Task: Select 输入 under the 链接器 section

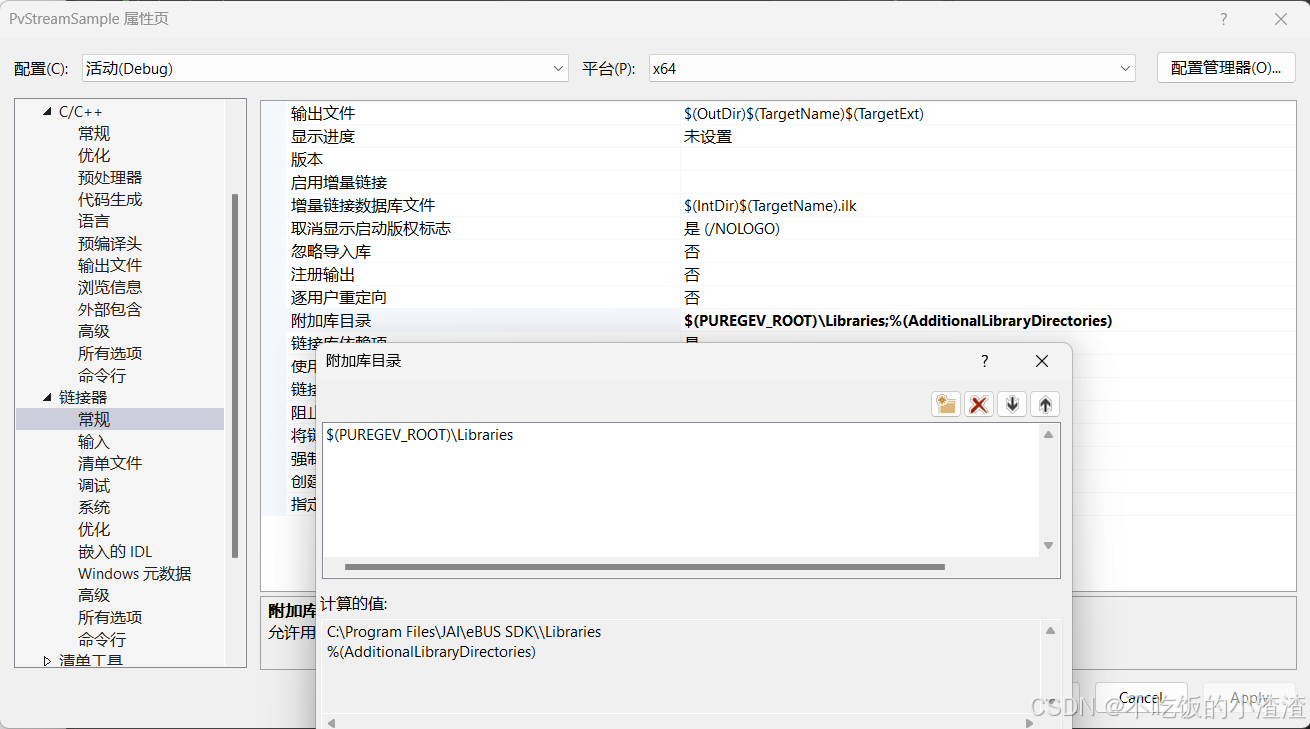Action: (x=93, y=441)
